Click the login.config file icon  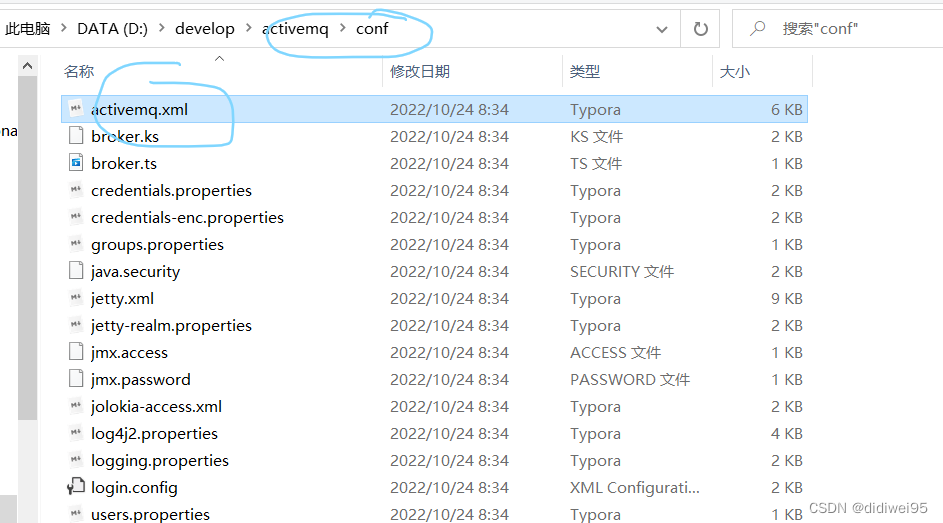point(76,486)
